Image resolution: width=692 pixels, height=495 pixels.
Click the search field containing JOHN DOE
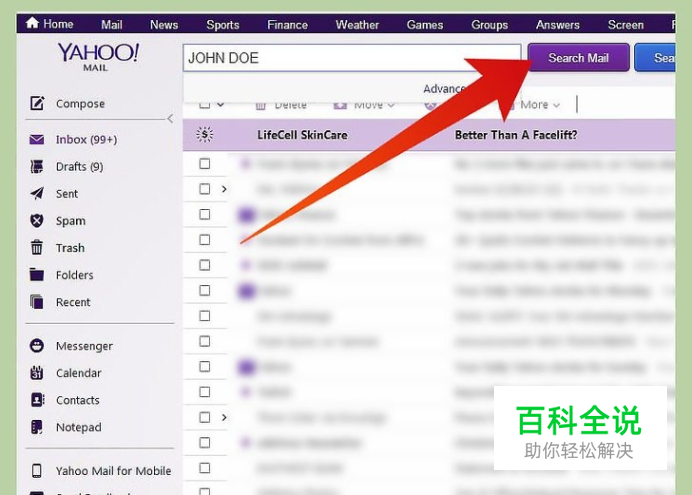(x=352, y=58)
